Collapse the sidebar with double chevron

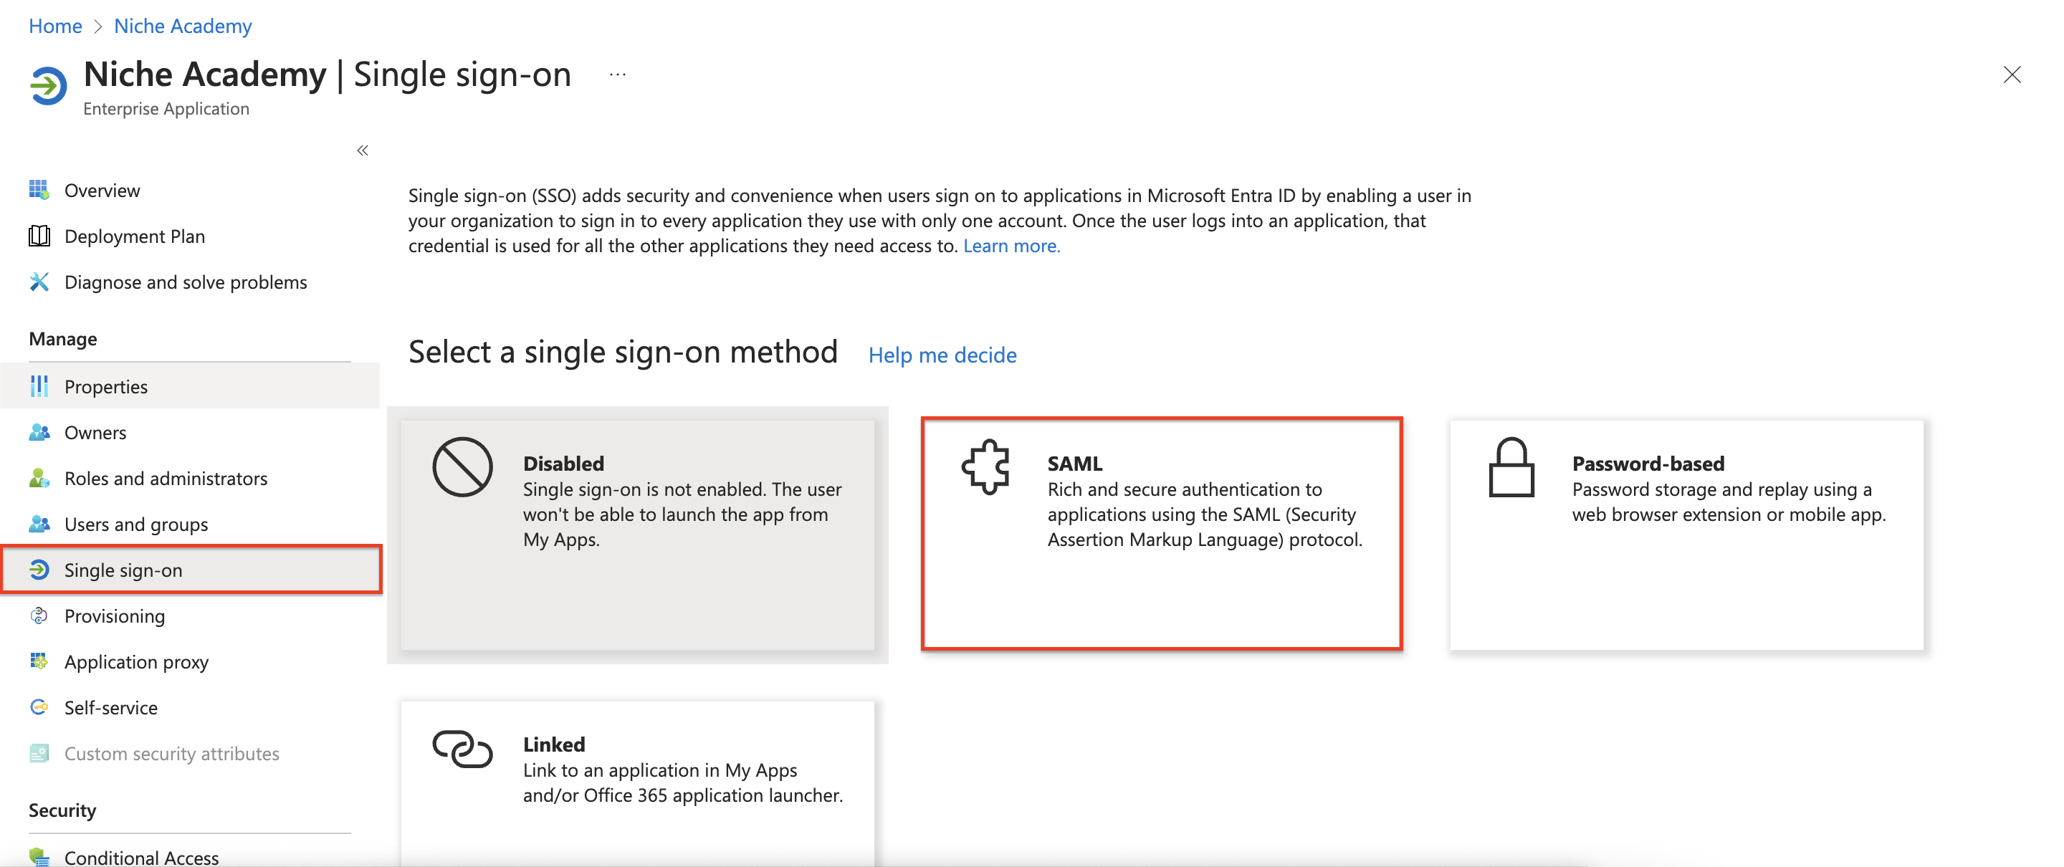[363, 151]
